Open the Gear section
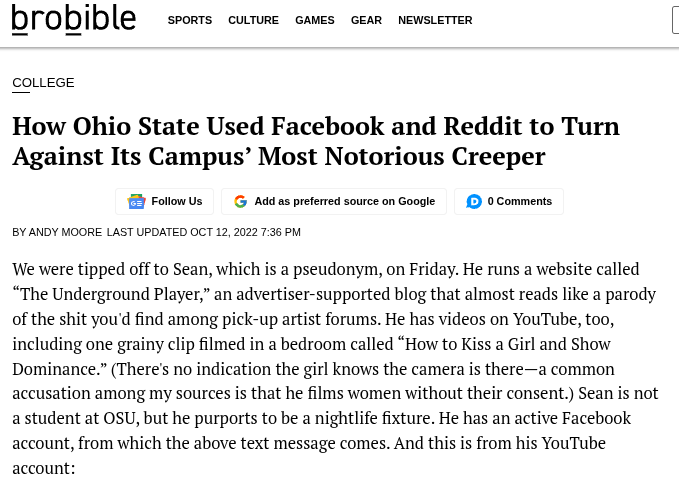The width and height of the screenshot is (679, 496). [x=366, y=20]
